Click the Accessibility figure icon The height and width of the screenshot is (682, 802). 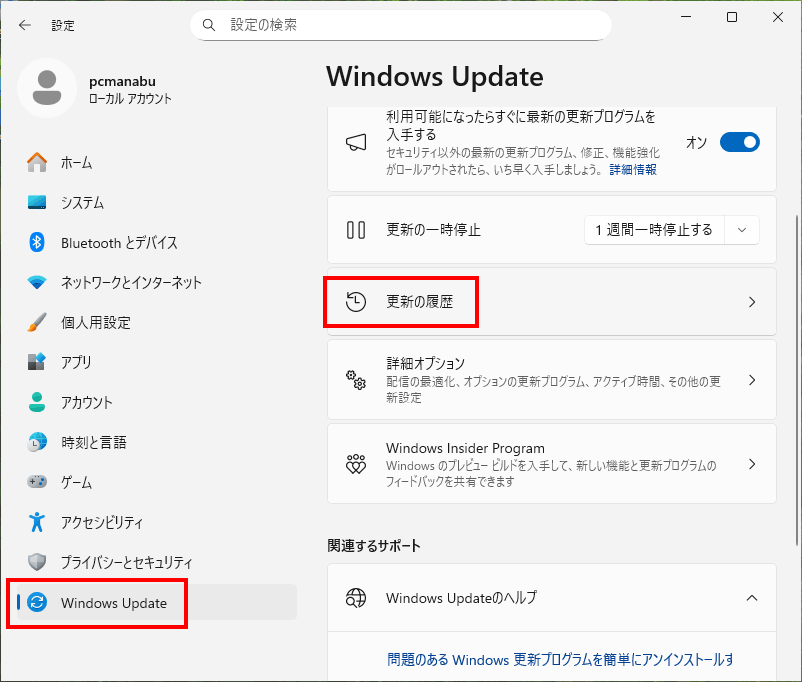coord(37,522)
